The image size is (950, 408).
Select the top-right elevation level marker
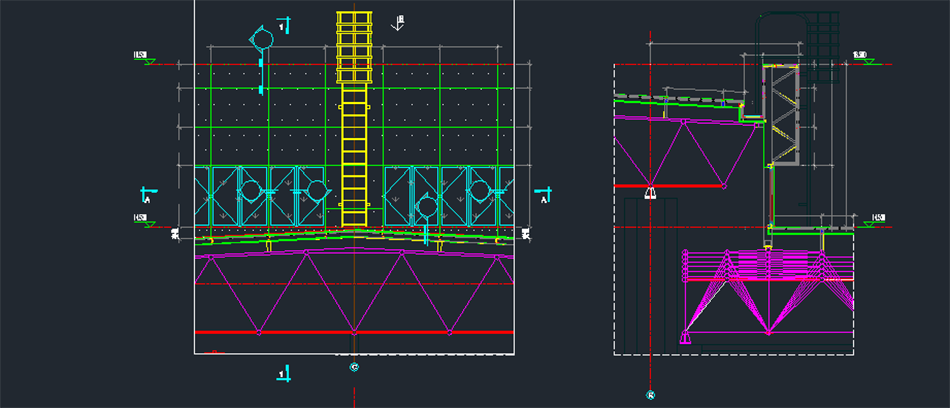(x=863, y=57)
